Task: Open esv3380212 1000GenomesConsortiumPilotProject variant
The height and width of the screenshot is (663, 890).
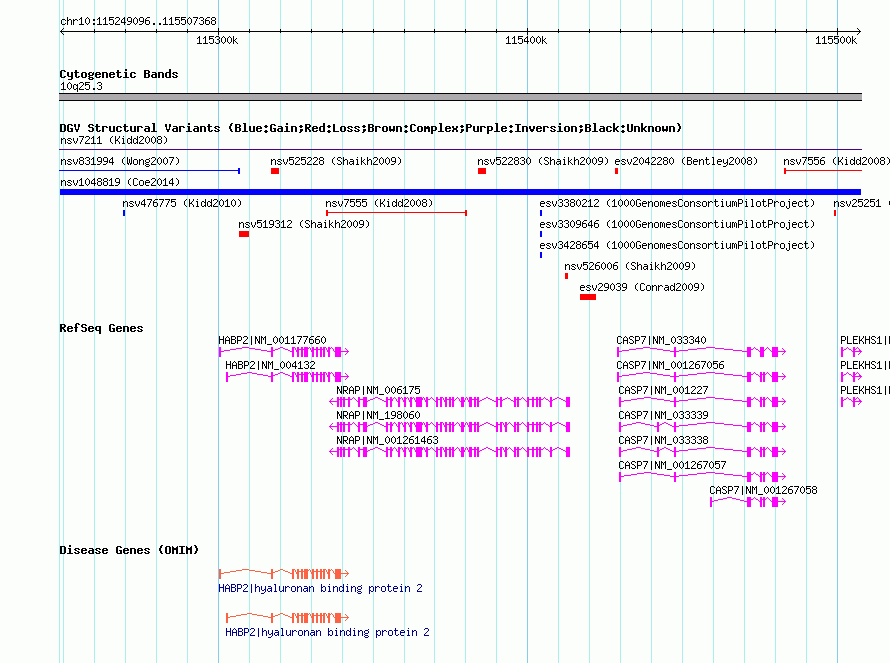Action: click(x=677, y=203)
